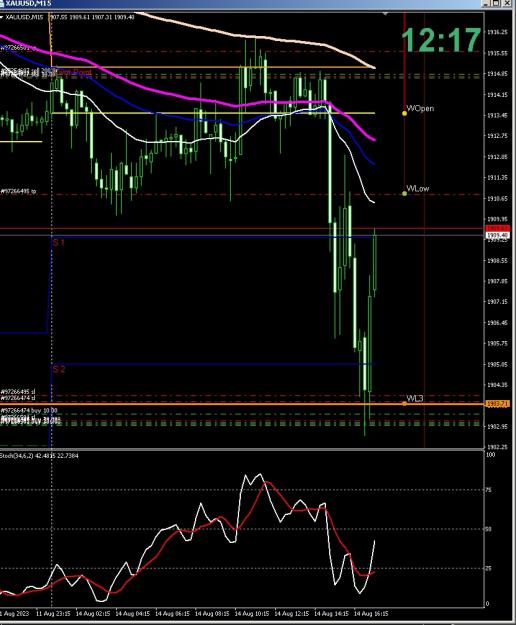Click the WOpen text label
Image resolution: width=516 pixels, height=625 pixels.
coord(420,108)
